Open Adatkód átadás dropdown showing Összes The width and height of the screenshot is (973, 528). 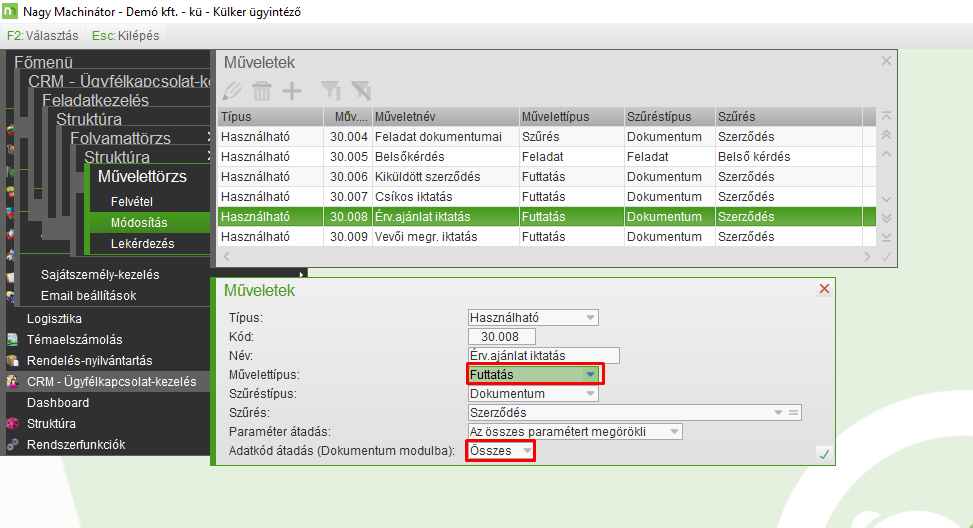(527, 450)
